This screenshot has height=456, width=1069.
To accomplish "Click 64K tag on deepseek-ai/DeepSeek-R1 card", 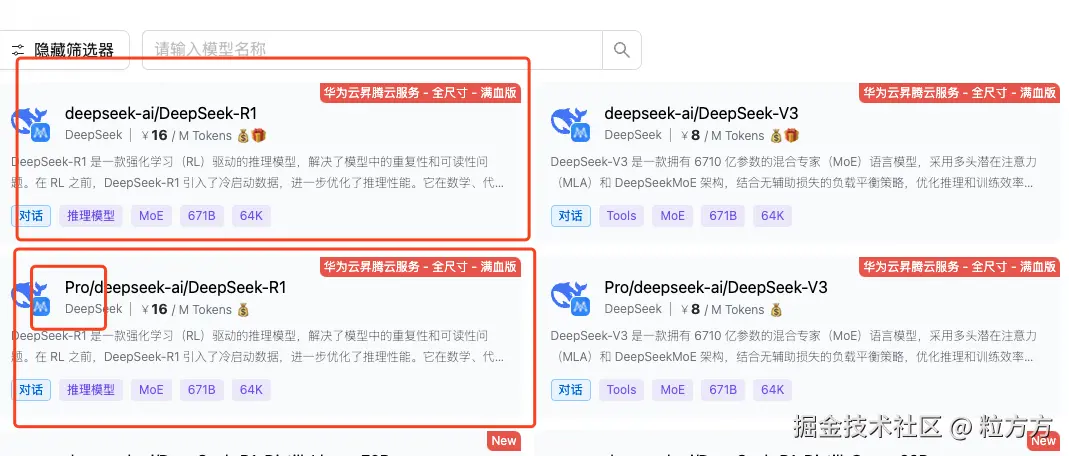I will [x=252, y=216].
